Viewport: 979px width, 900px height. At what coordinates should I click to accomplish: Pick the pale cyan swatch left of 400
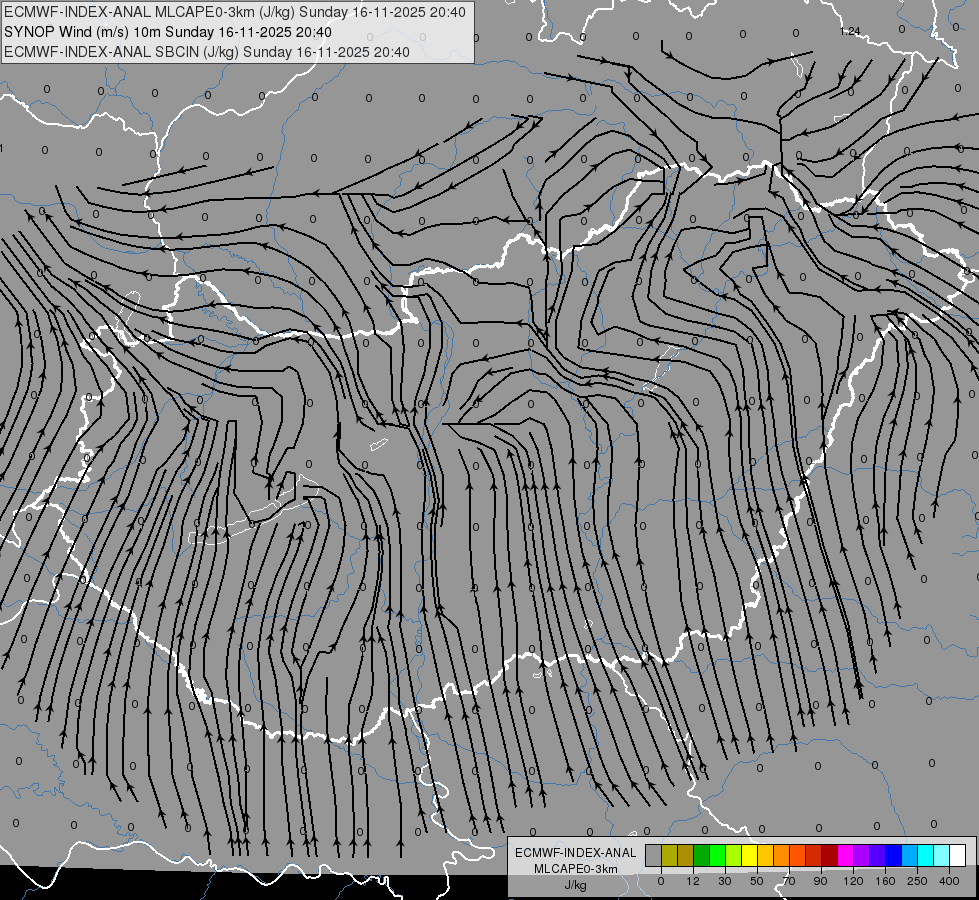click(x=942, y=856)
